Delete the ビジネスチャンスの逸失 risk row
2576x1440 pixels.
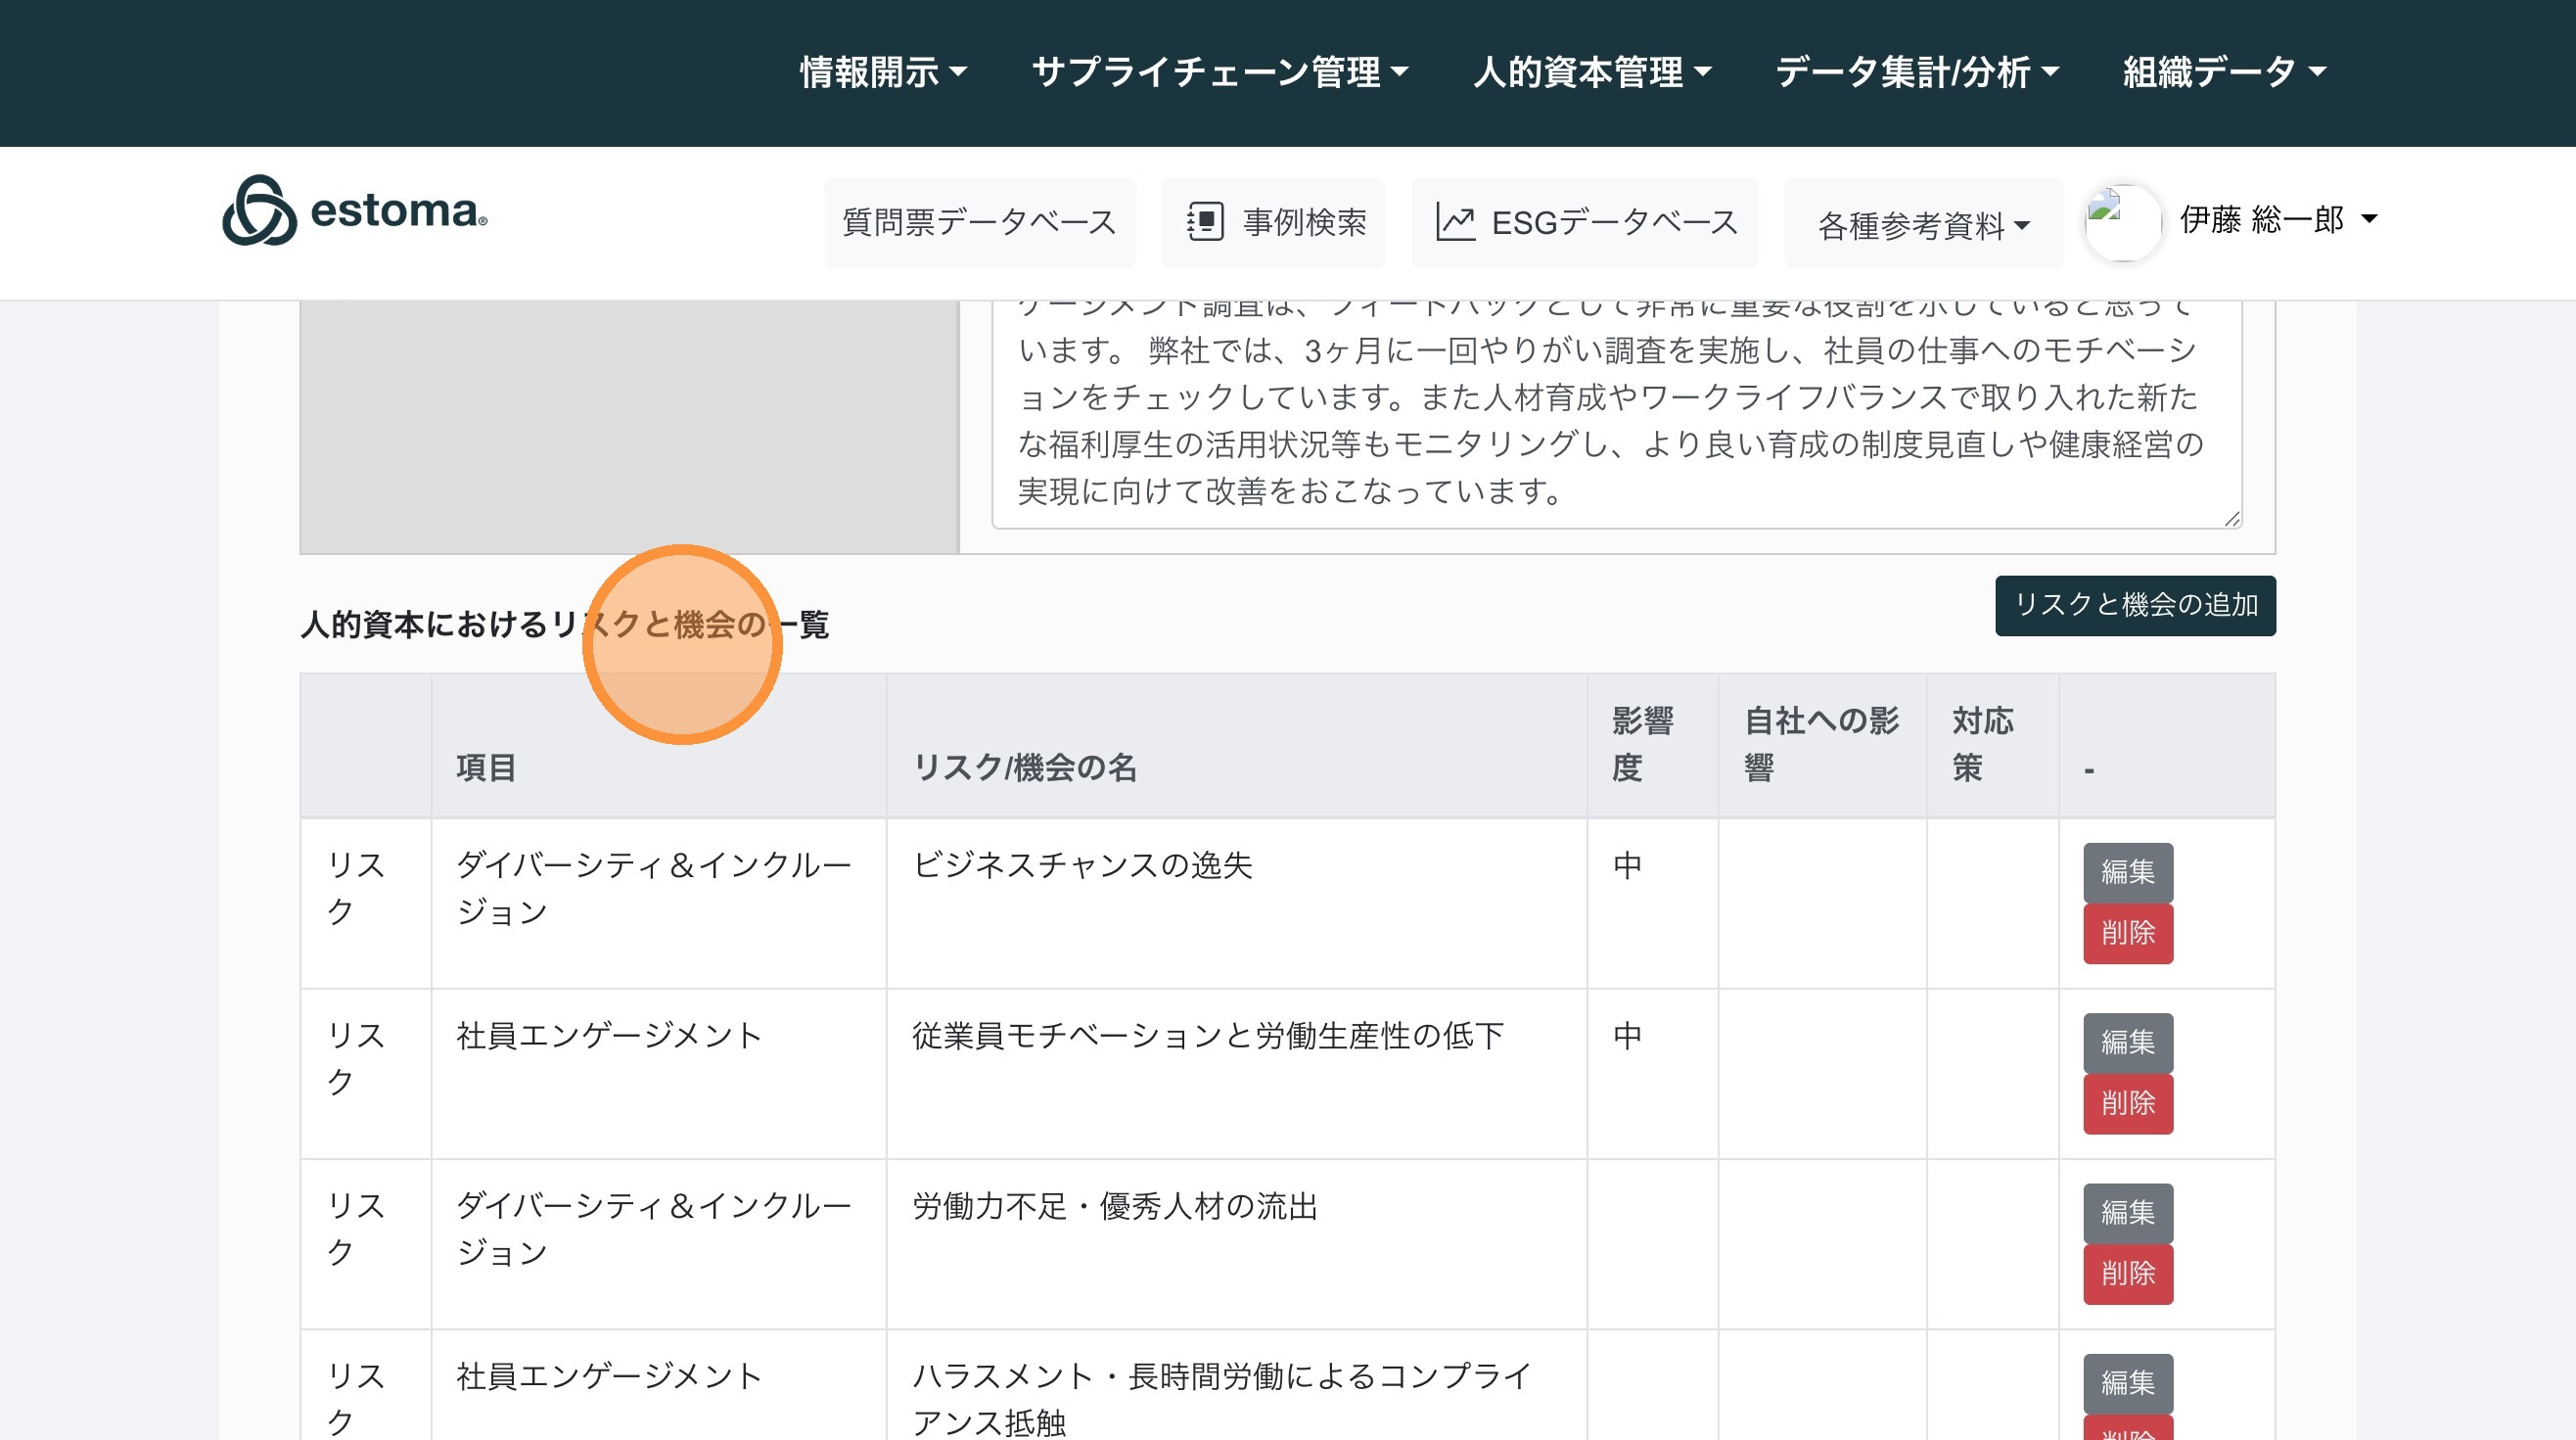pos(2127,933)
